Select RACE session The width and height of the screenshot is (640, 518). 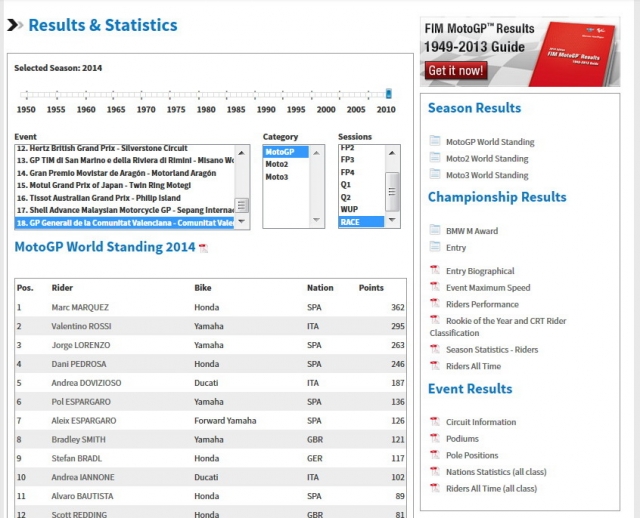361,222
